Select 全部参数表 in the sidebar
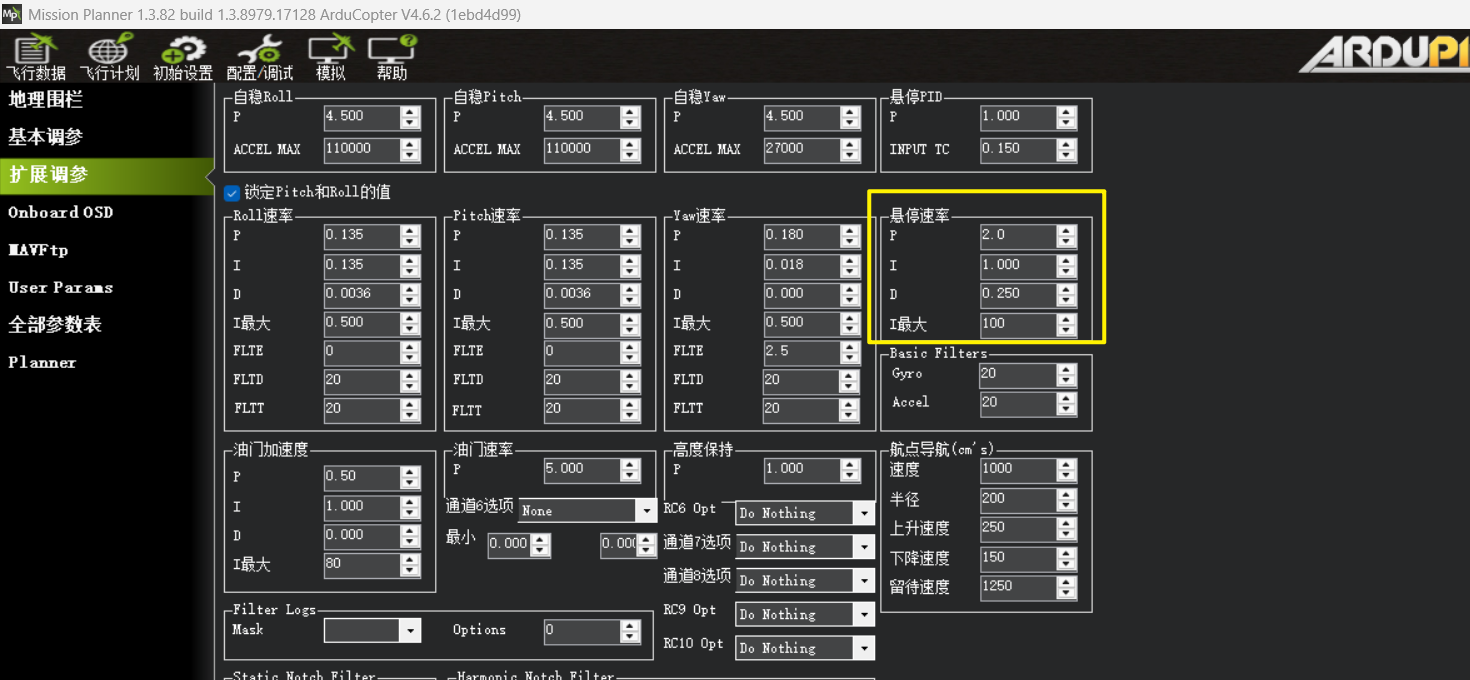The width and height of the screenshot is (1470, 680). 55,325
